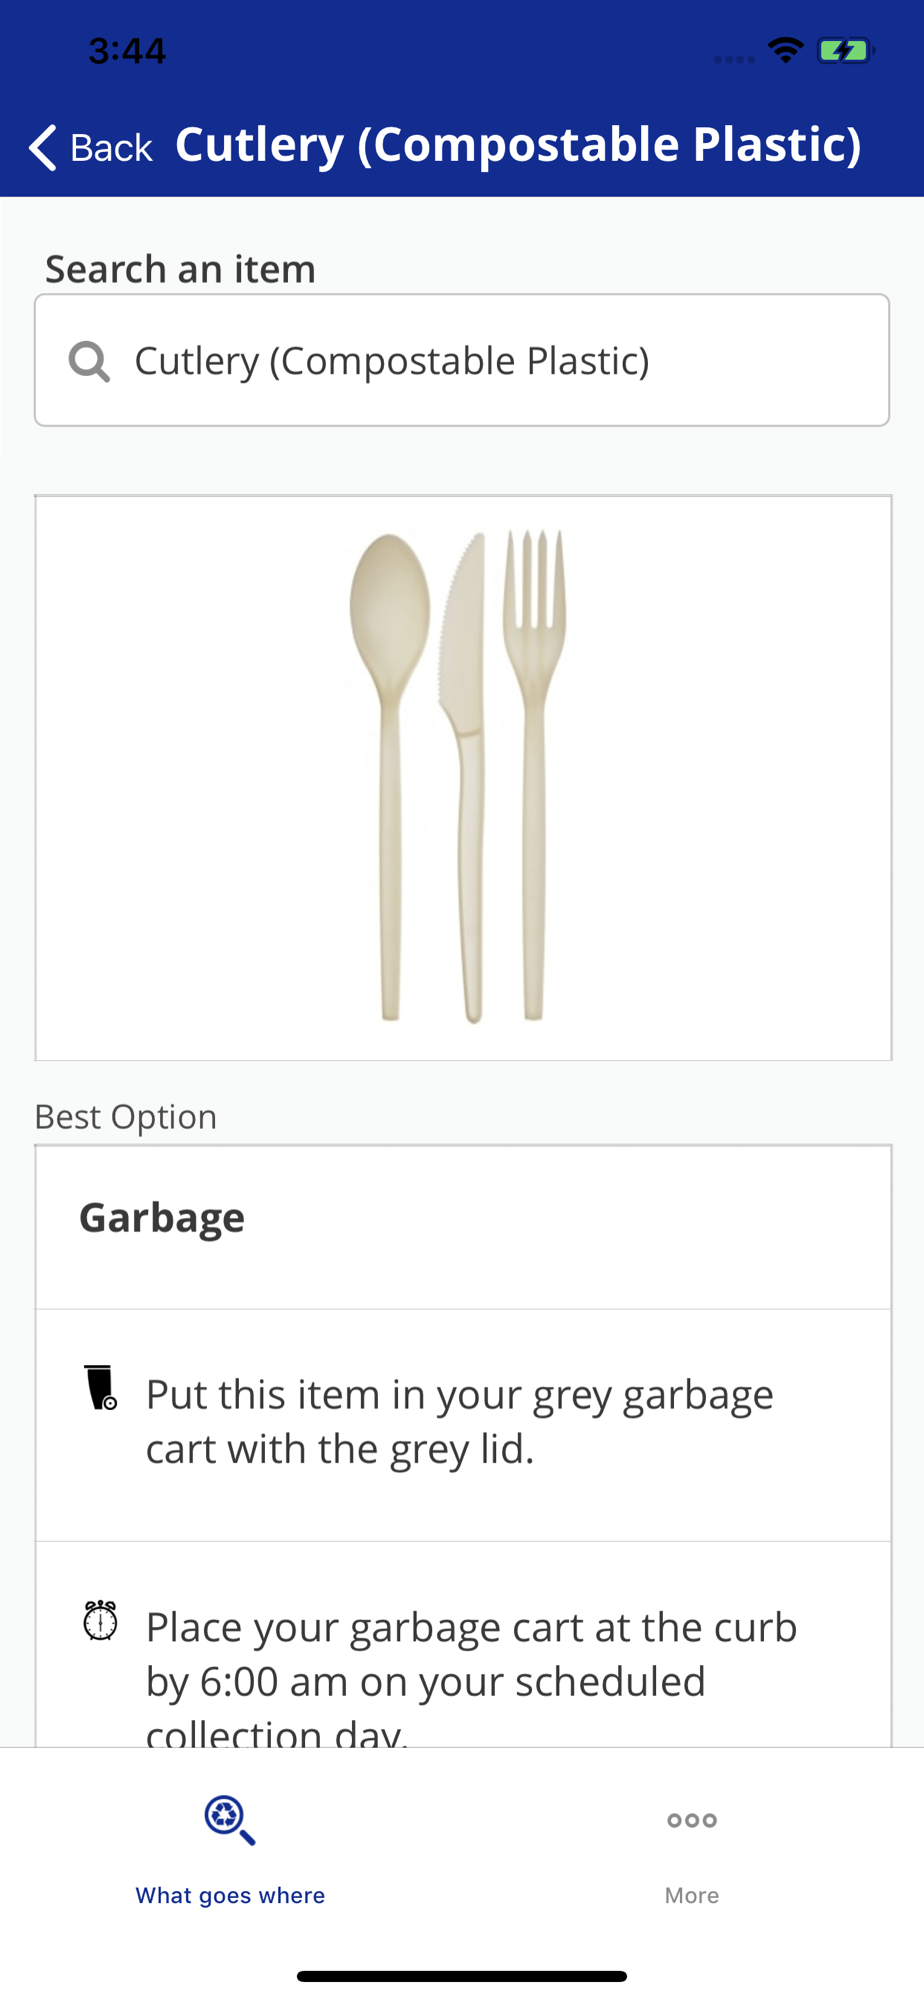Tap the back chevron arrow

coord(43,148)
